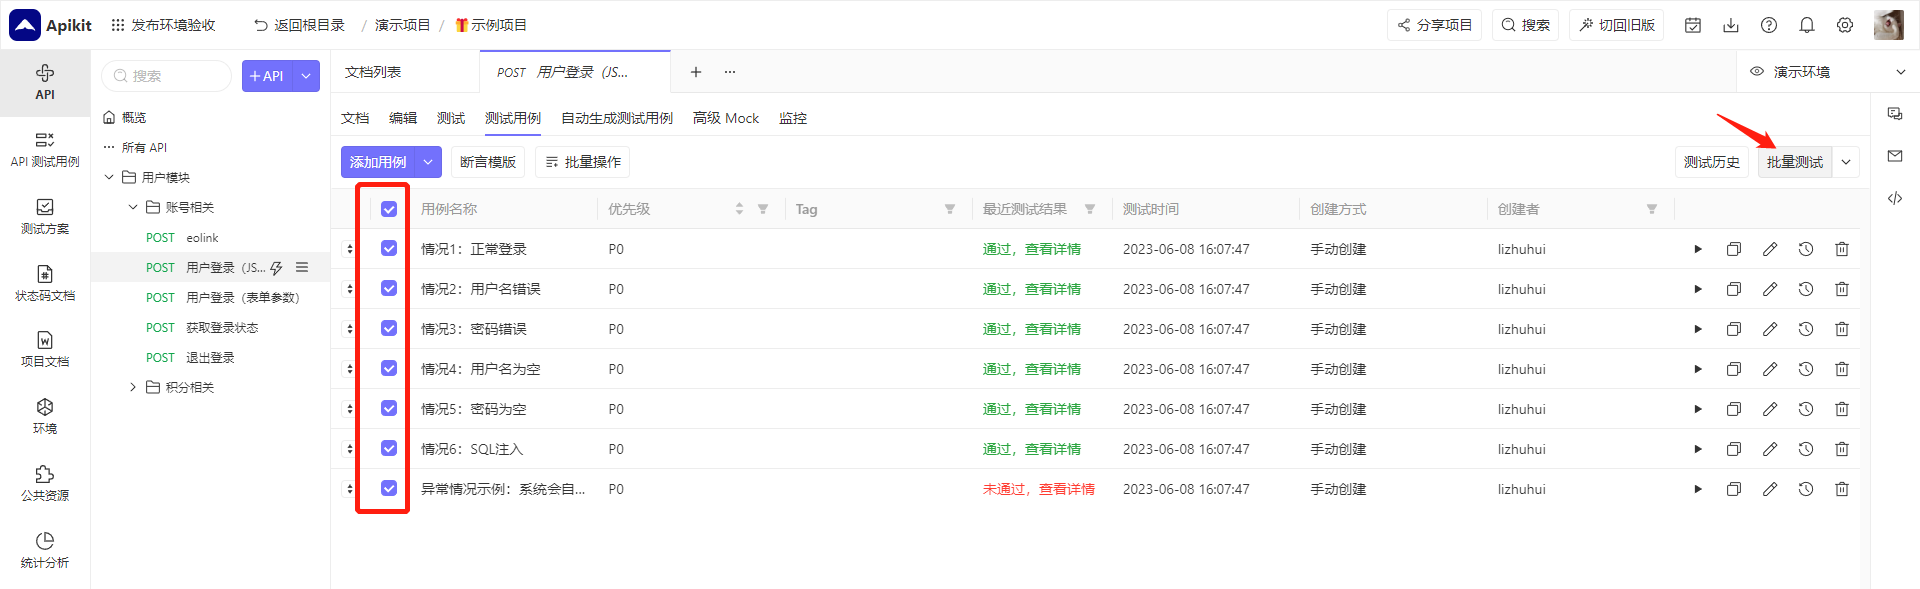
Task: Click the help question mark icon
Action: tap(1769, 25)
